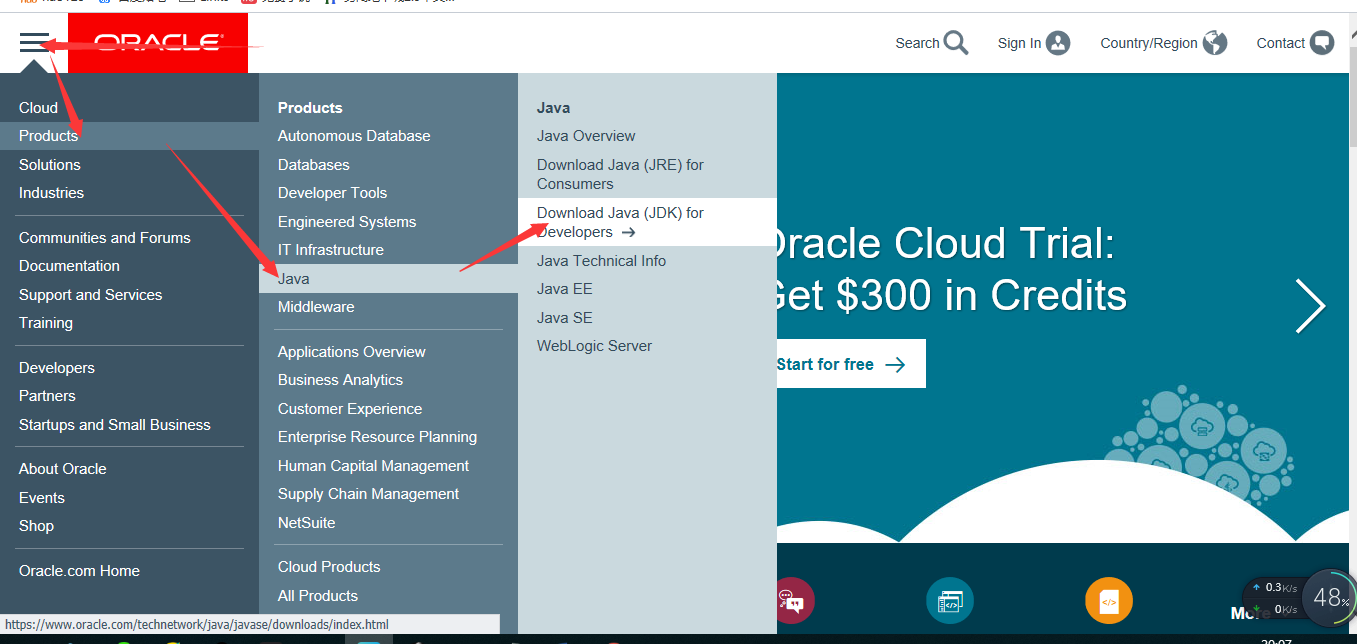Click the teal browser window icon
The image size is (1357, 644).
(x=949, y=601)
